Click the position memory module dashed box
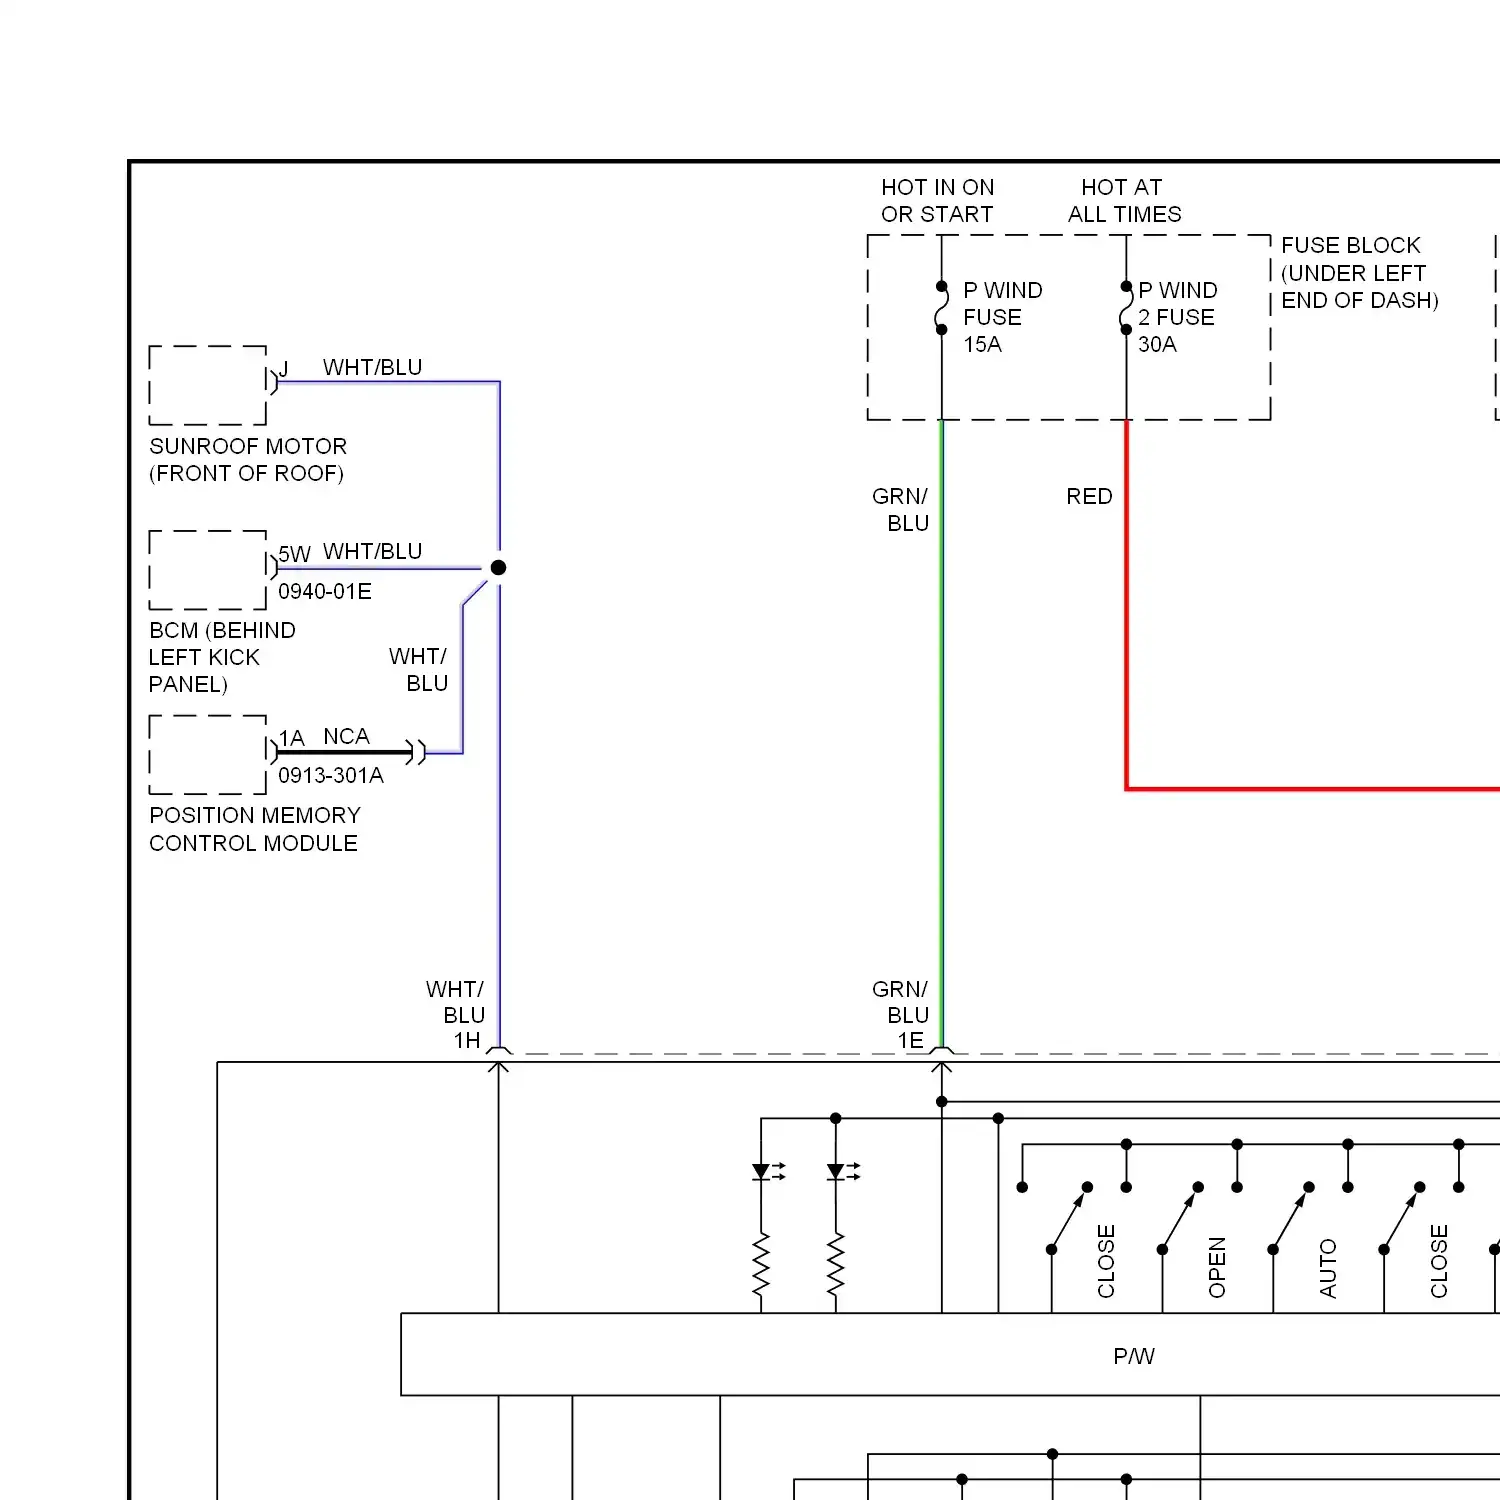The width and height of the screenshot is (1500, 1500). pyautogui.click(x=208, y=755)
